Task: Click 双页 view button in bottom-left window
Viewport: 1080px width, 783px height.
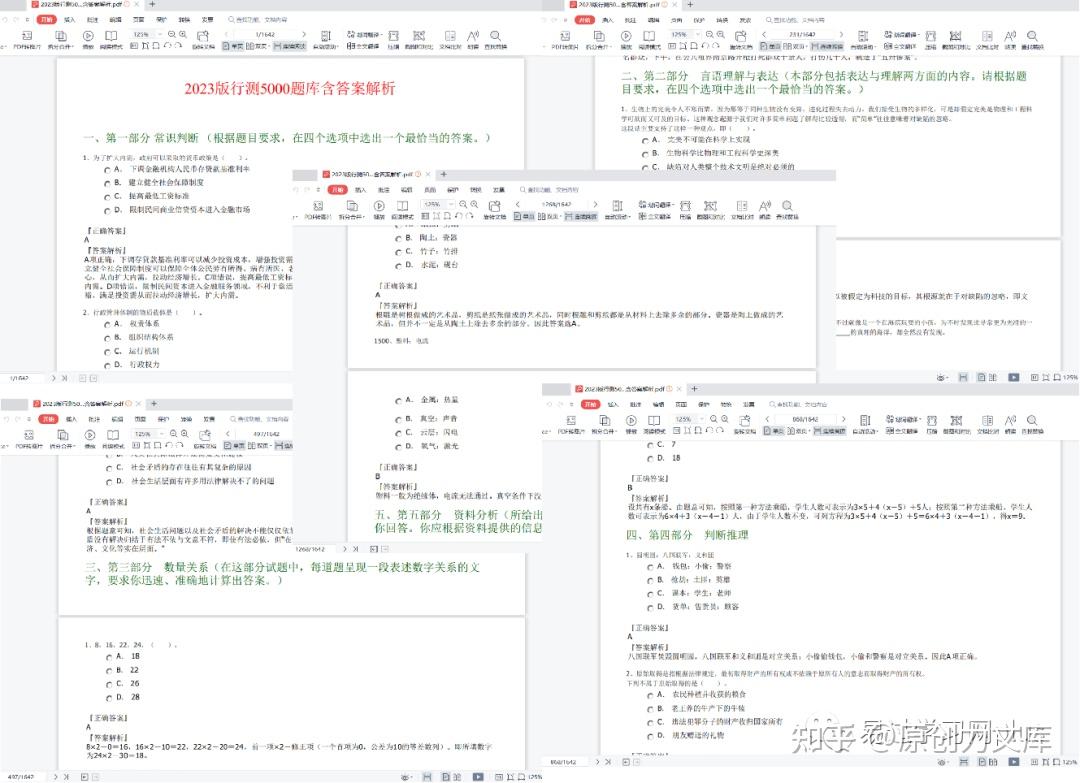Action: (259, 446)
